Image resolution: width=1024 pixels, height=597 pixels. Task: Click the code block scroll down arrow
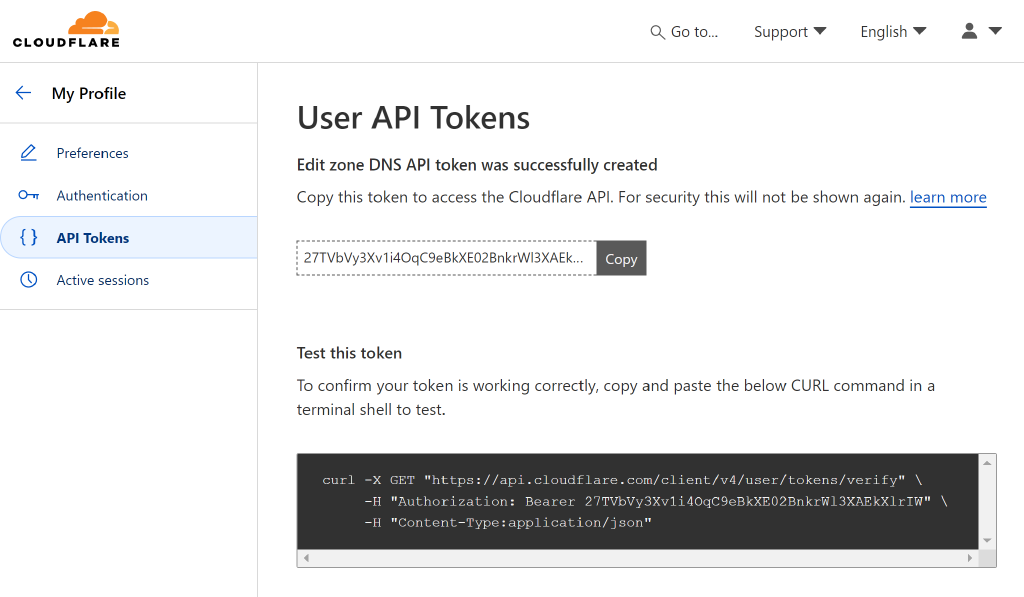(987, 541)
